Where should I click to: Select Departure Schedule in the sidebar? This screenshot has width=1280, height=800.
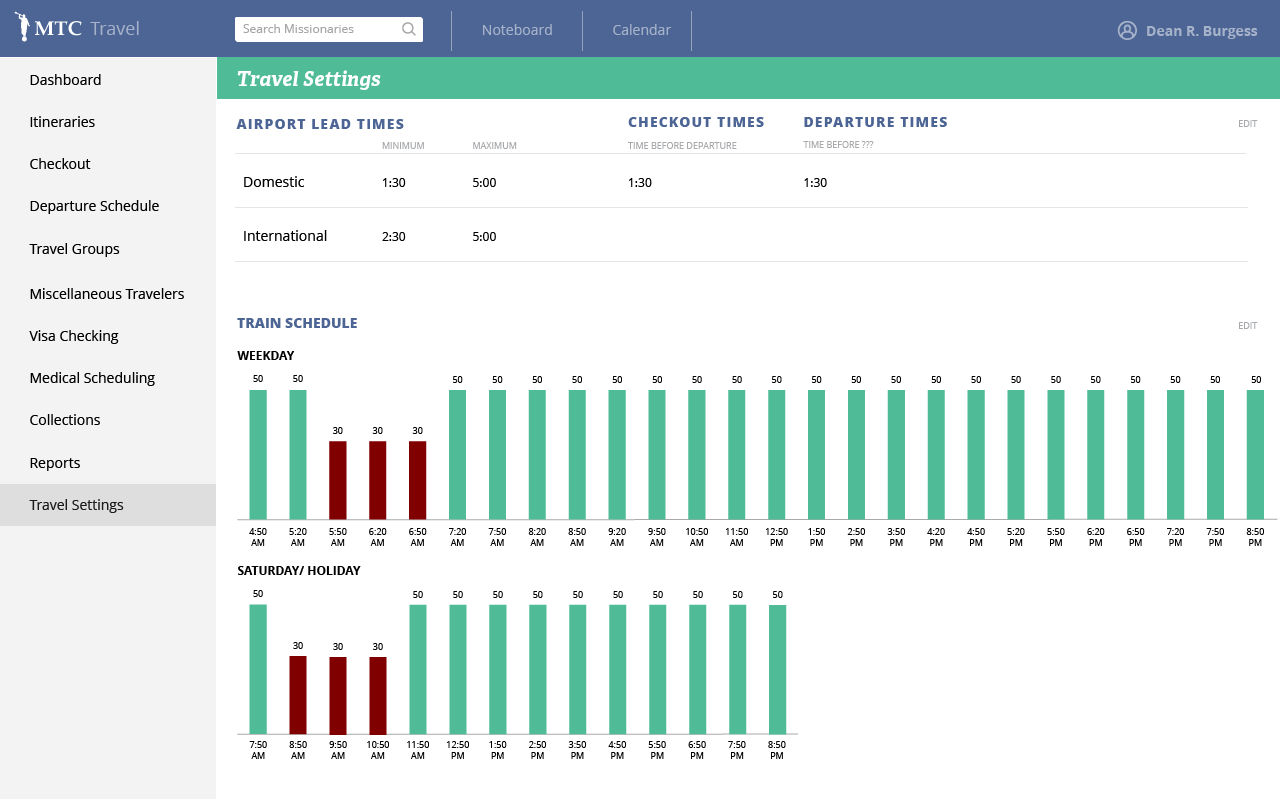[94, 206]
